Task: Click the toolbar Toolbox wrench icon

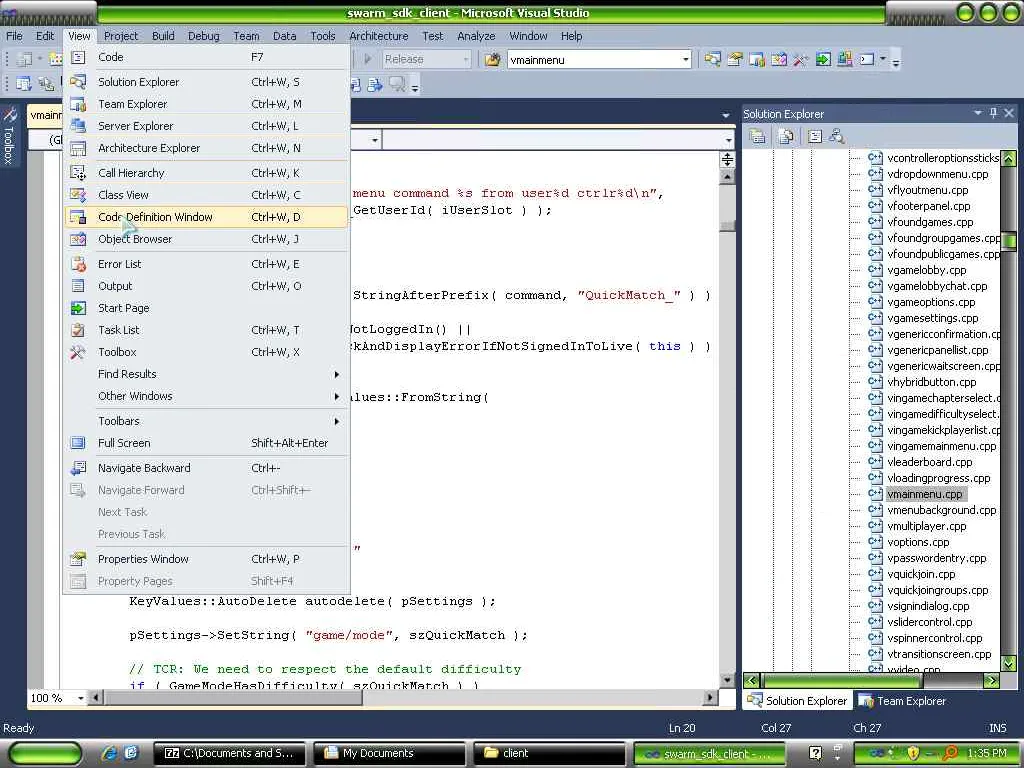Action: [x=801, y=60]
